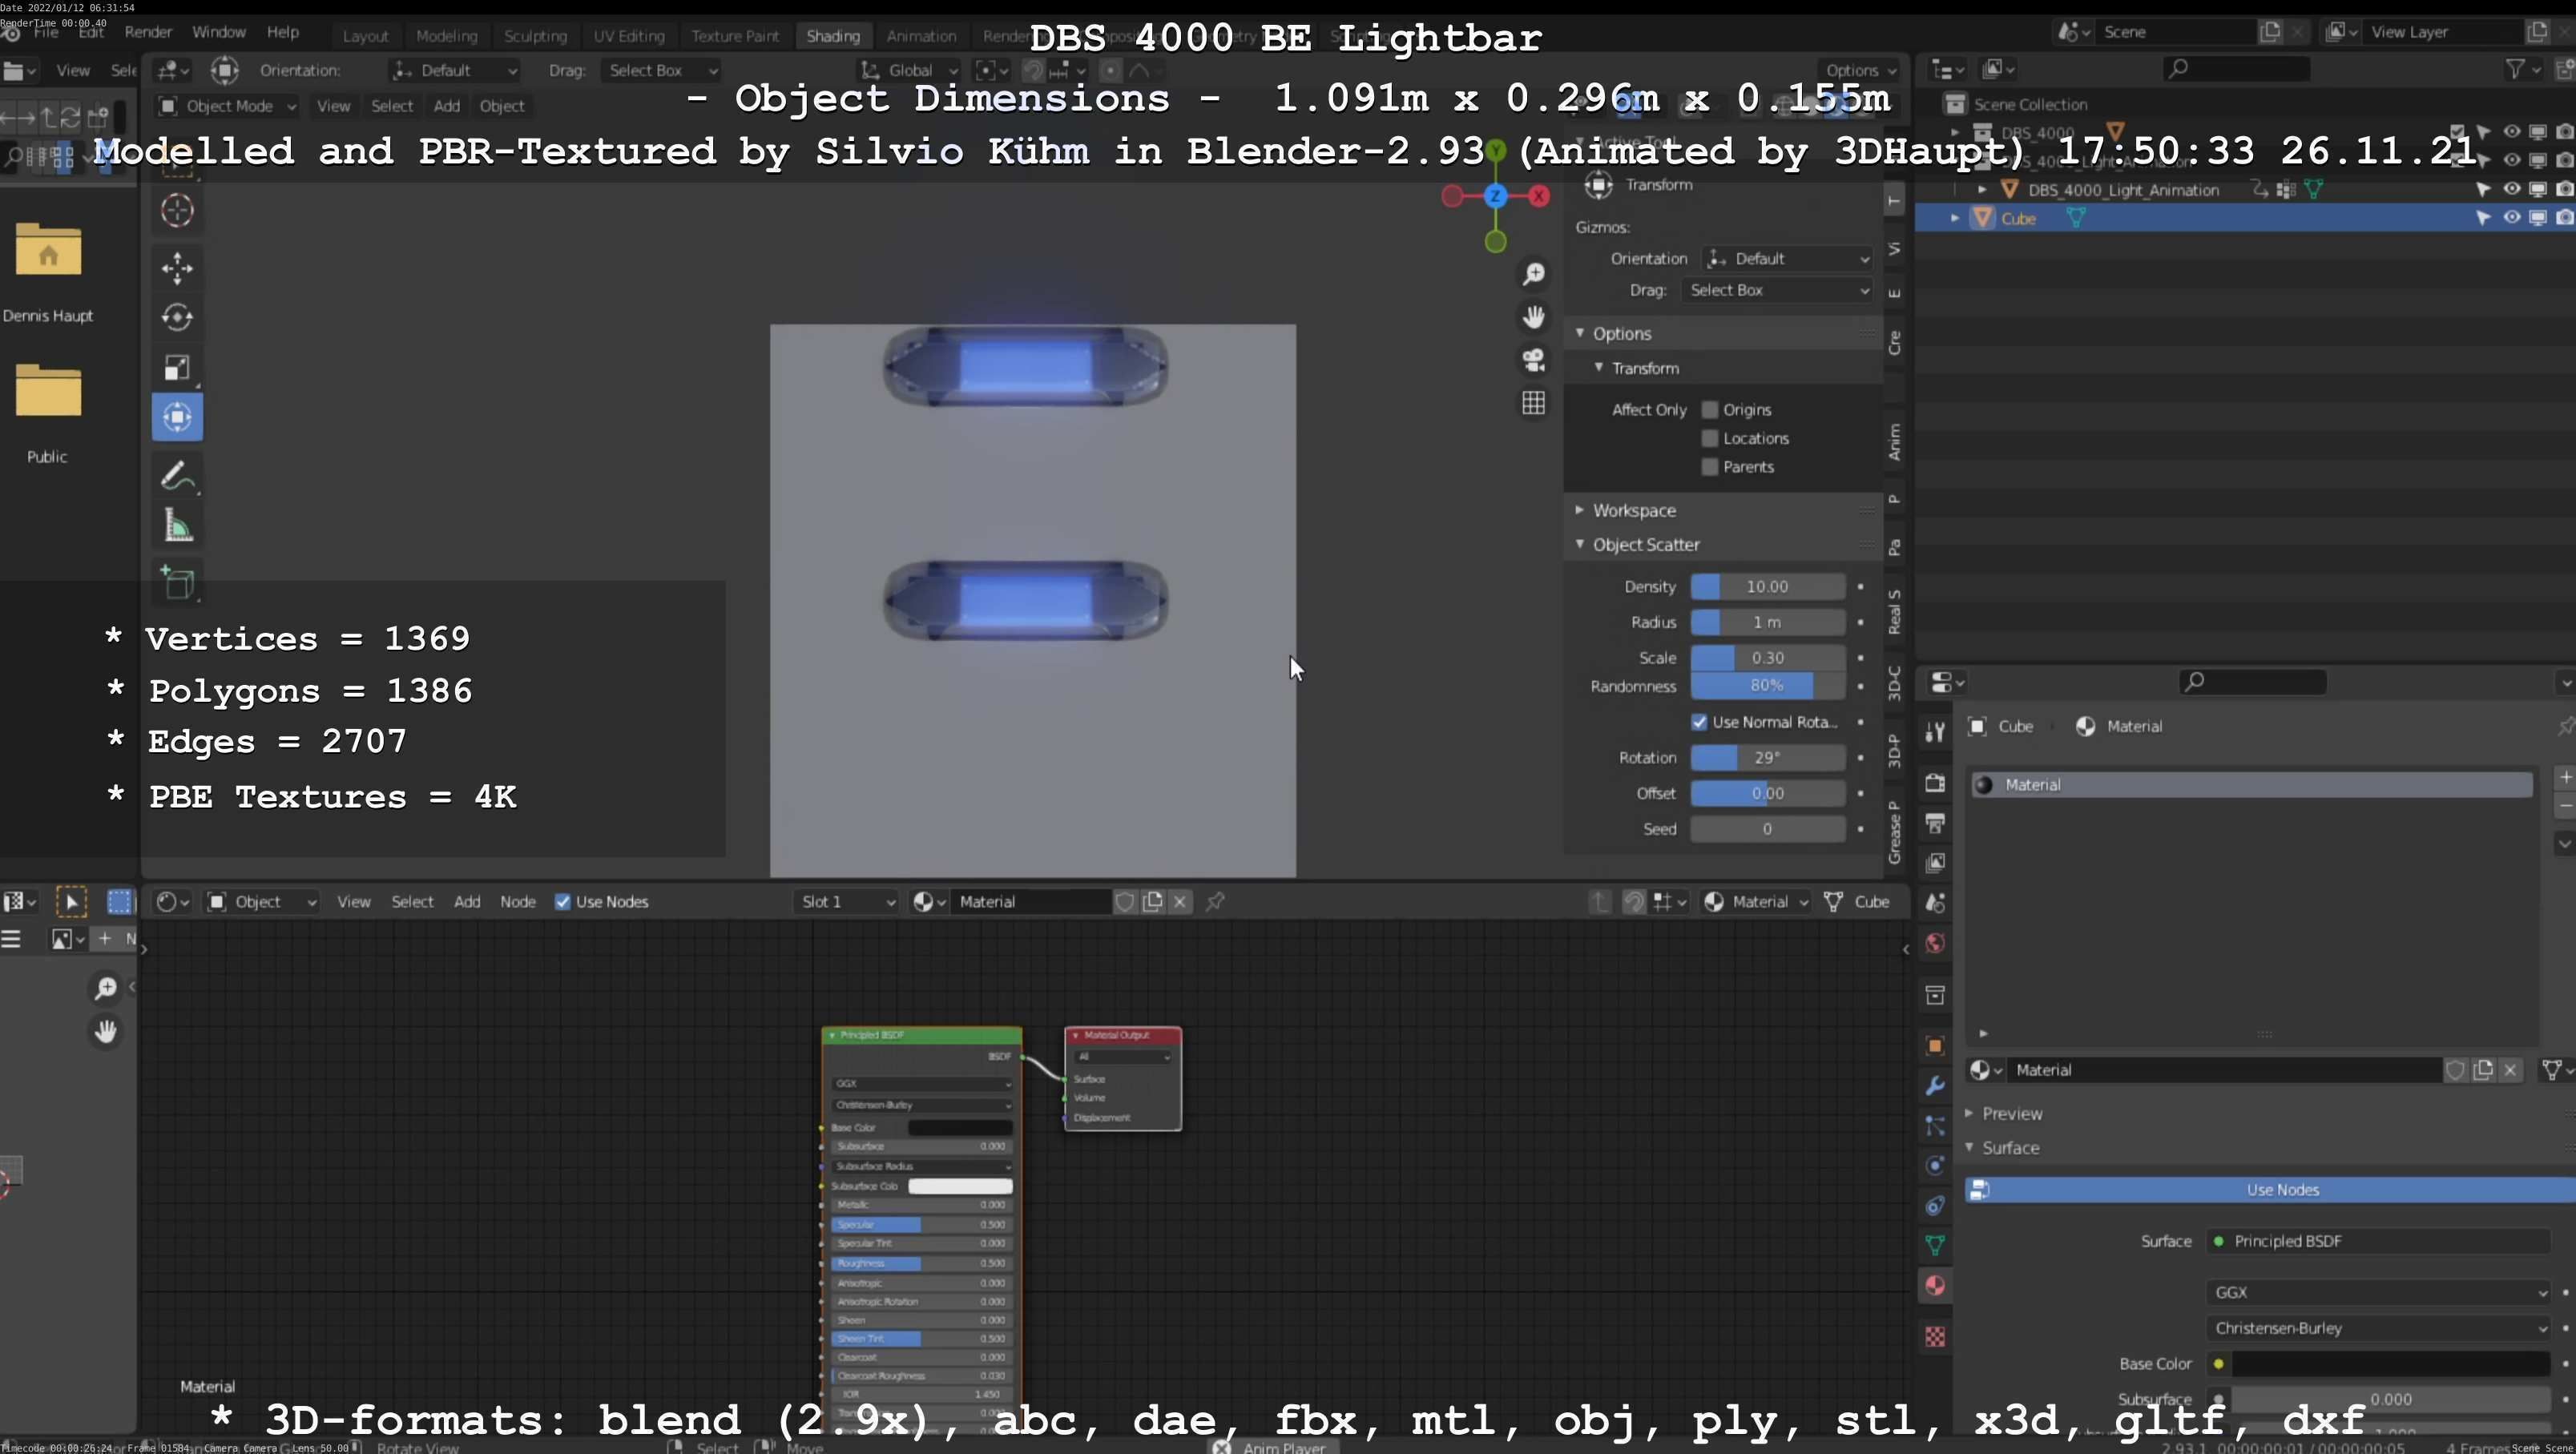The width and height of the screenshot is (2576, 1454).
Task: Switch to the UV Editing workspace tab
Action: (x=628, y=36)
